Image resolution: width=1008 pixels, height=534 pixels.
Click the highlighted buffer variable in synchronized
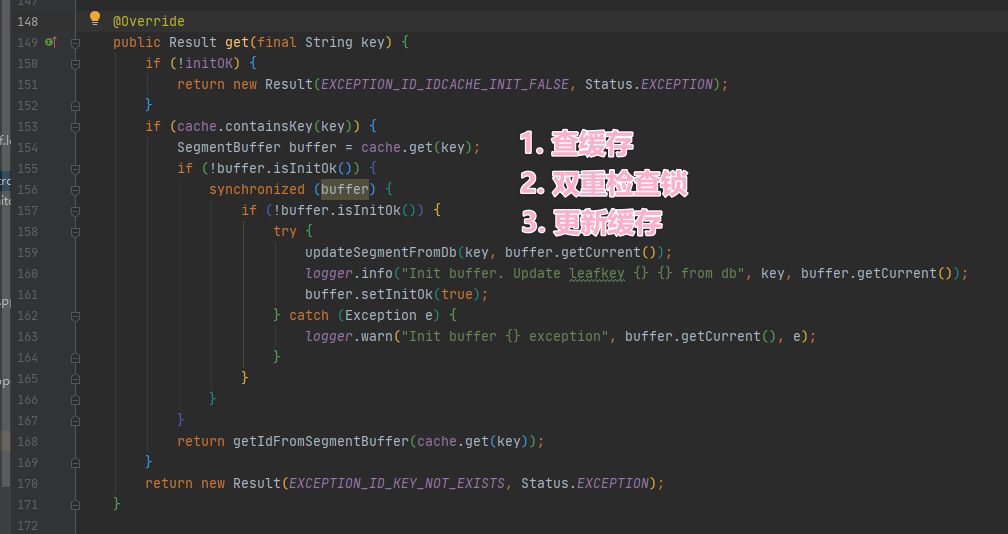[345, 189]
